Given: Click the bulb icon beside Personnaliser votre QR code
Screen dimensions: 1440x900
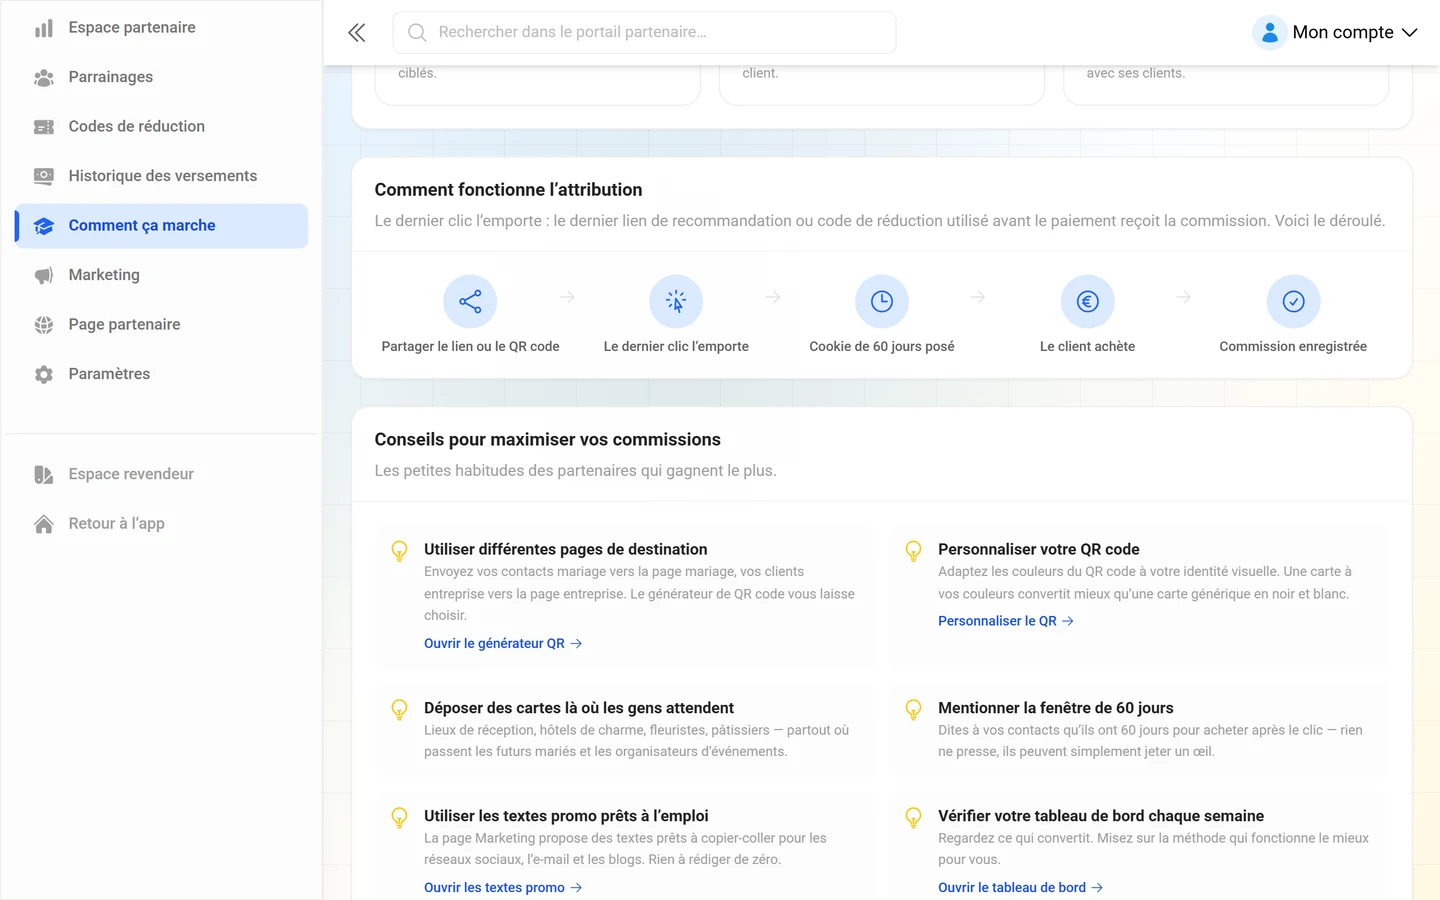Looking at the screenshot, I should coord(913,551).
